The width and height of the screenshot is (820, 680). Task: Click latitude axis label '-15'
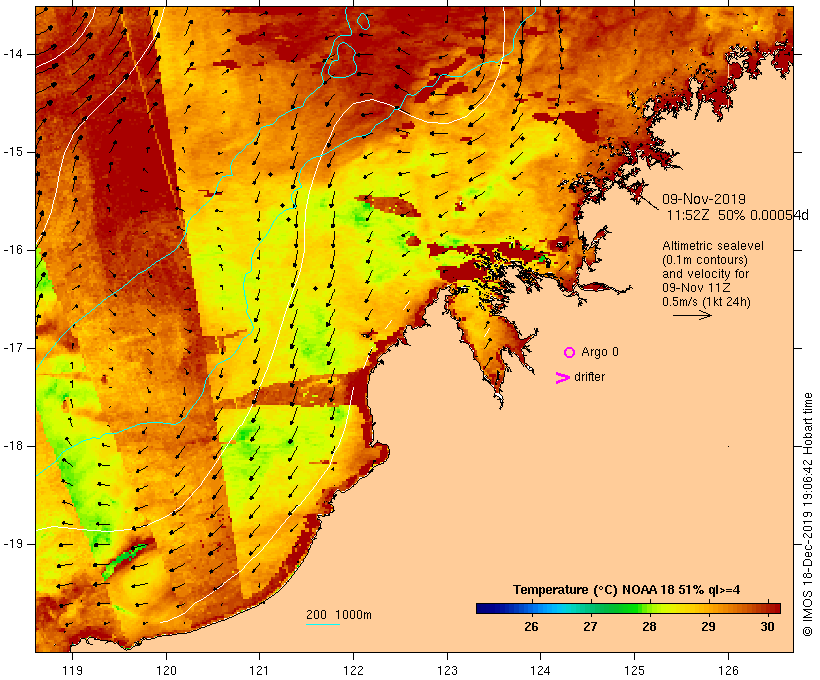[x=13, y=152]
